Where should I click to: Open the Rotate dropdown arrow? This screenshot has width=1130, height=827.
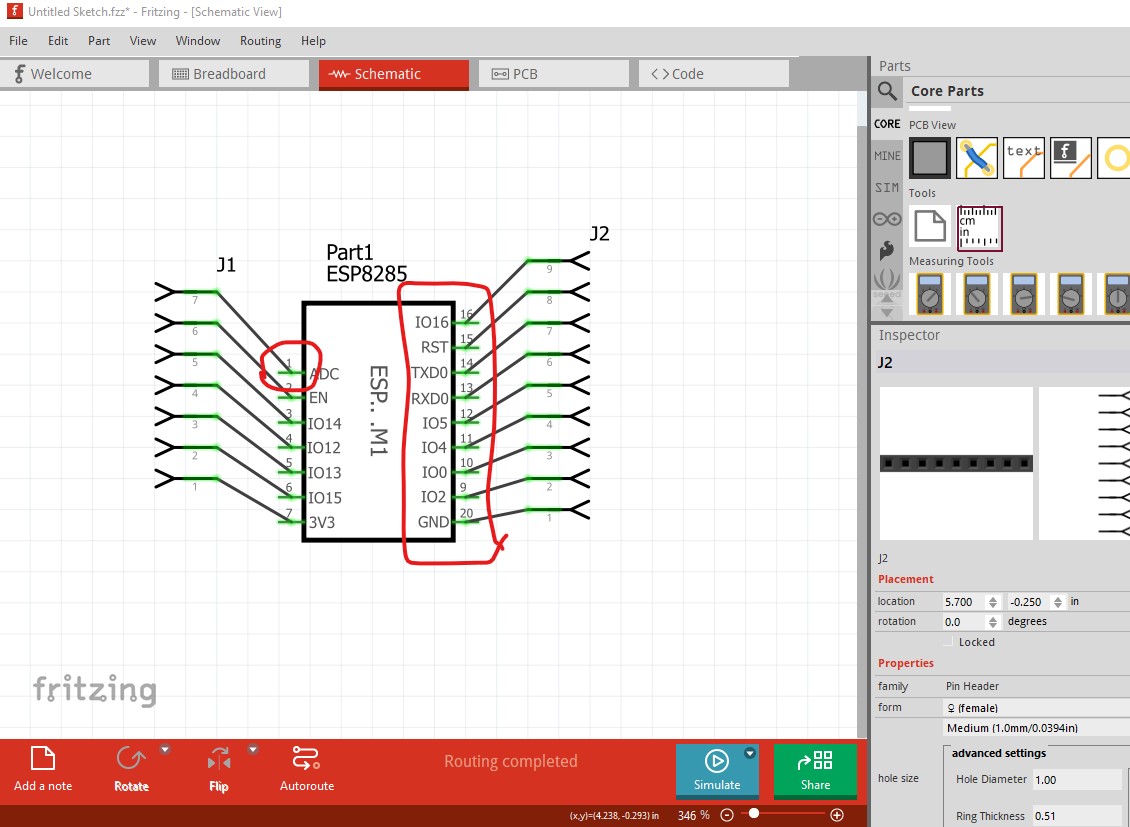[x=165, y=749]
